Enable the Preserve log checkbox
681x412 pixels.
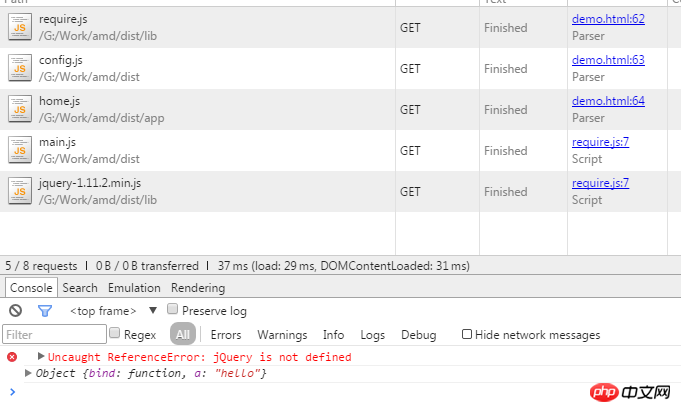[x=173, y=310]
